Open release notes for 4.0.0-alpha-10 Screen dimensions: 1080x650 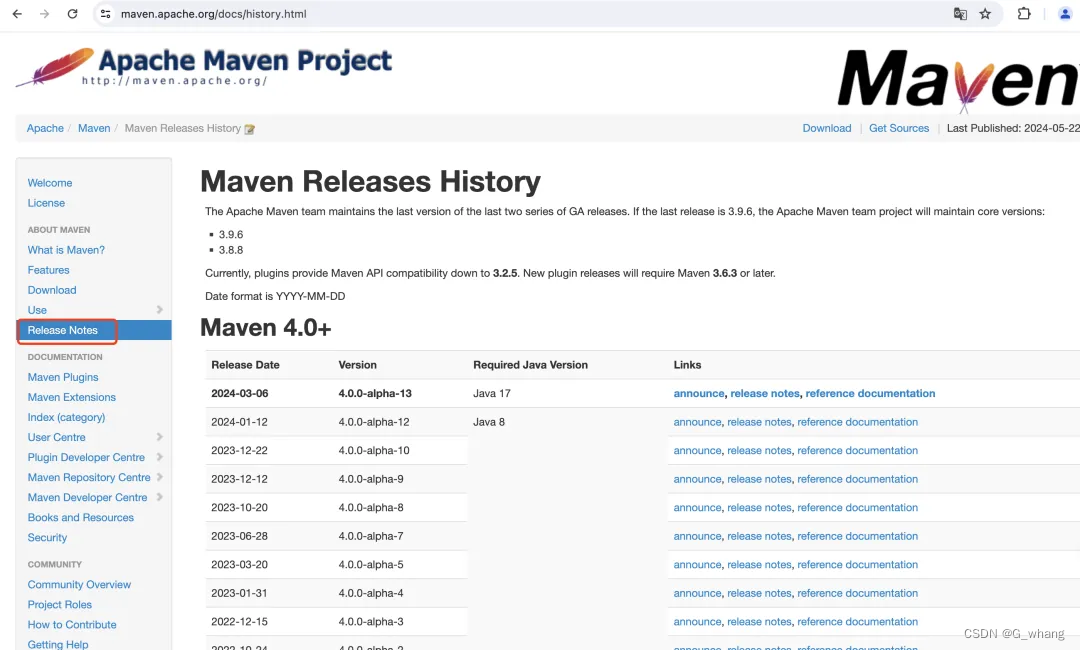(759, 451)
